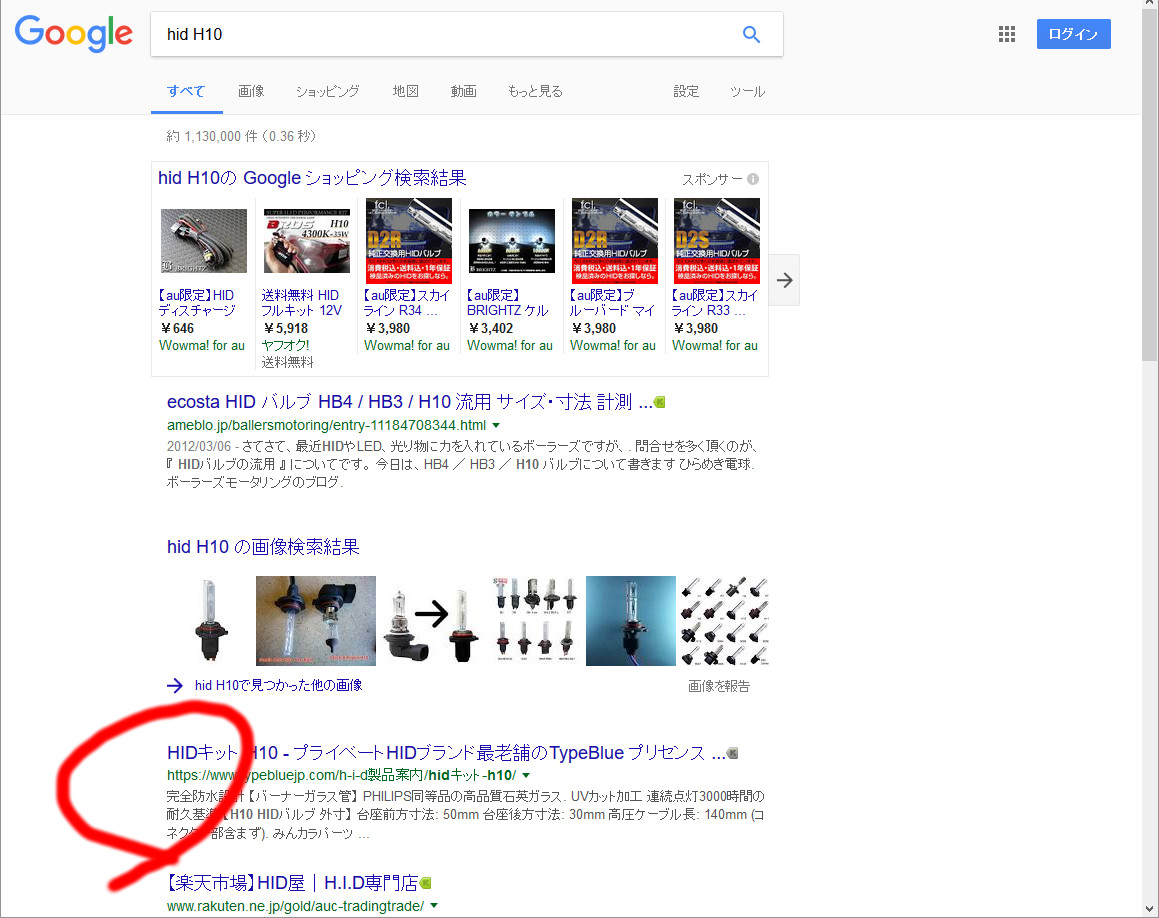Switch to the 画像 tab
The height and width of the screenshot is (918, 1159).
pyautogui.click(x=251, y=91)
